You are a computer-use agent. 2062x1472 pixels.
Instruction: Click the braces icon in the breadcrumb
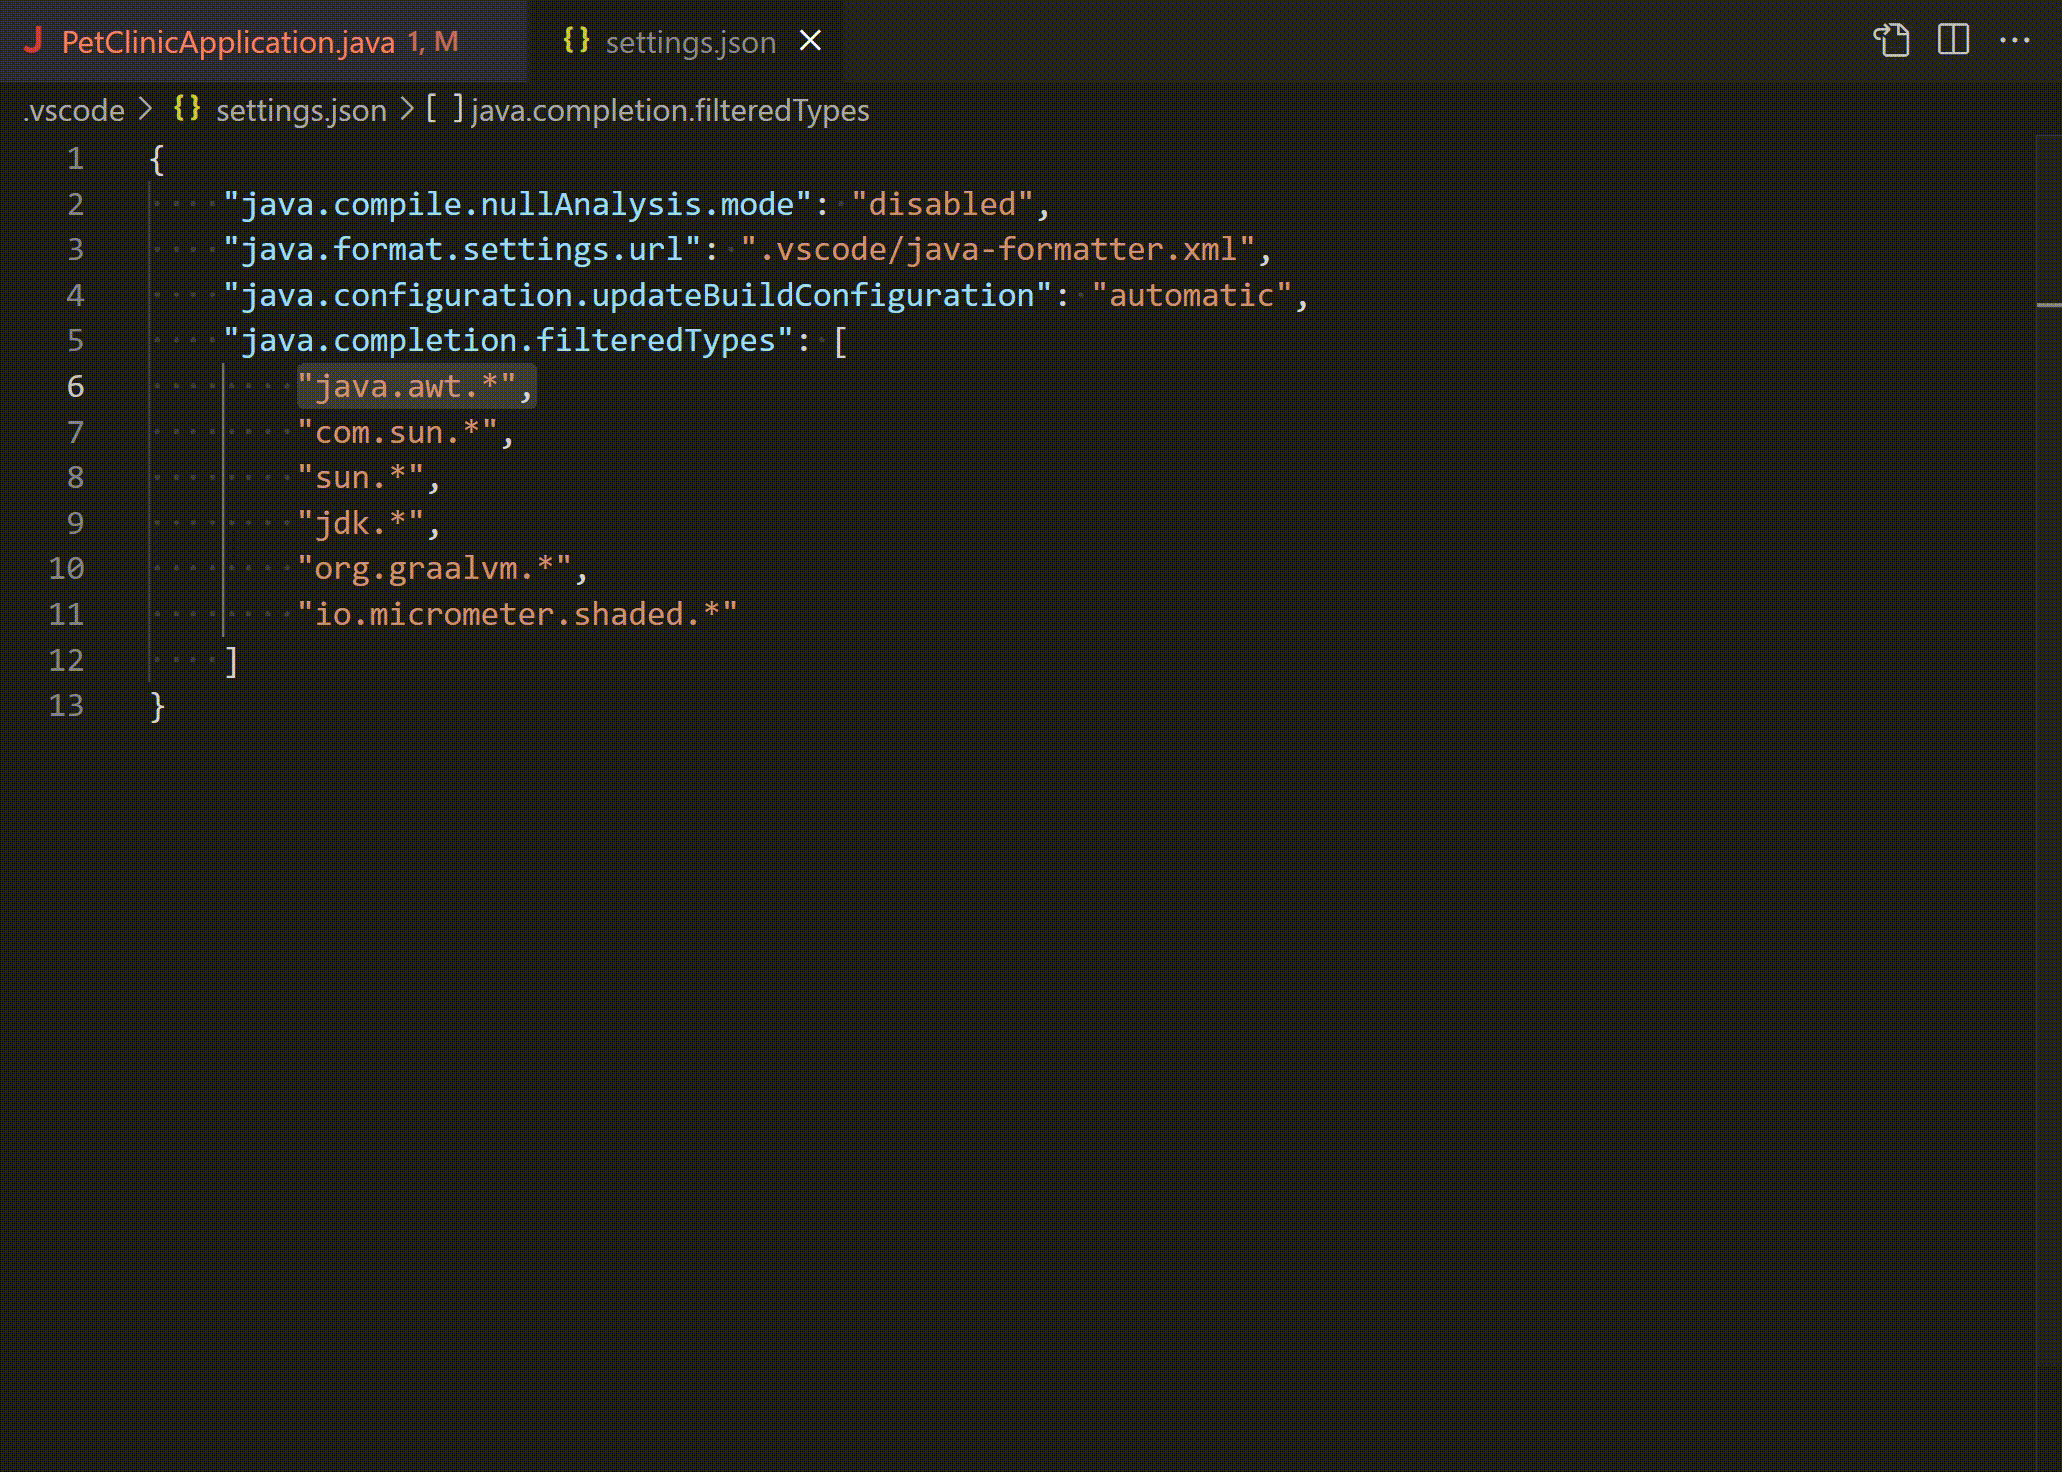[x=187, y=109]
